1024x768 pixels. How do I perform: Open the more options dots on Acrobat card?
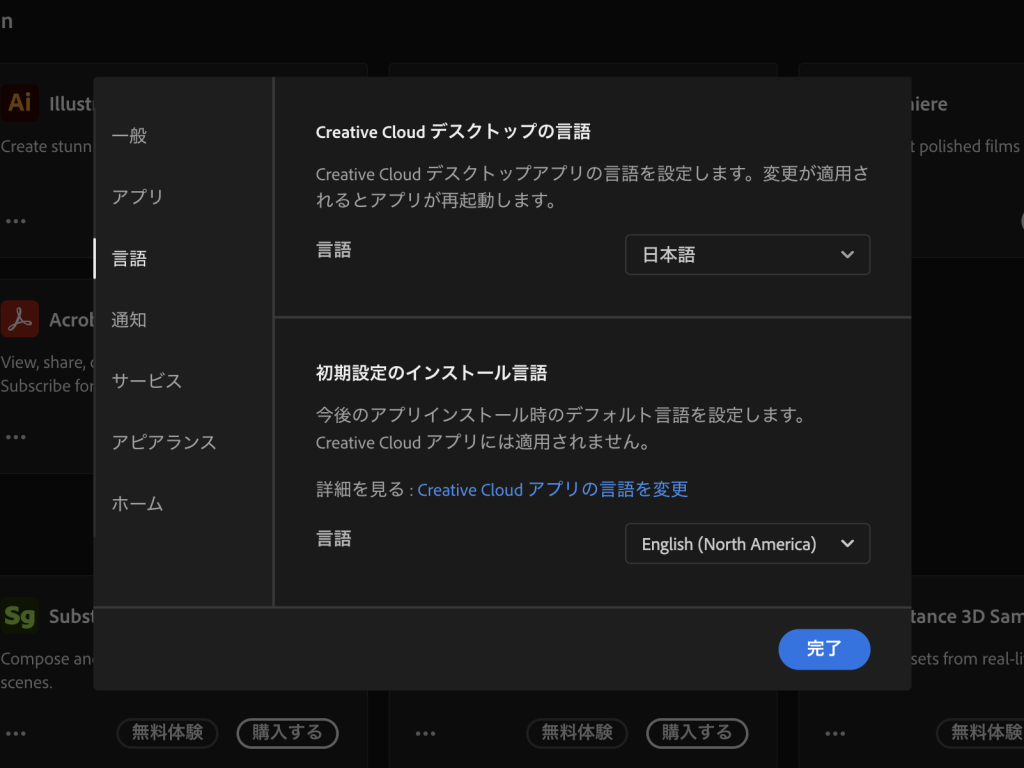point(16,437)
